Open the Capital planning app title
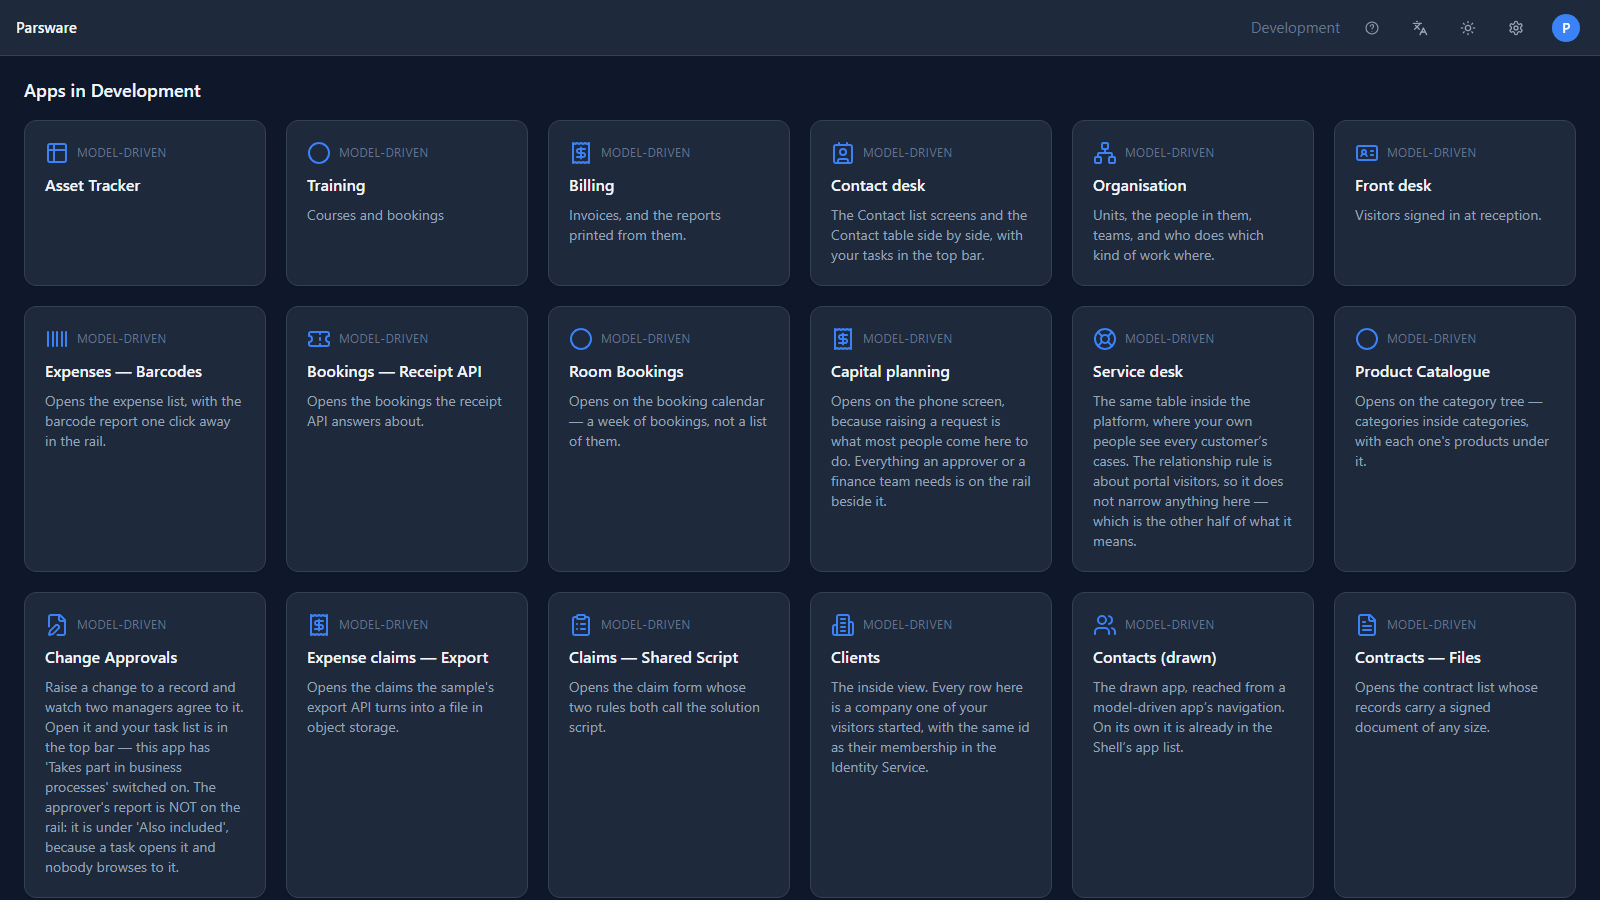Image resolution: width=1600 pixels, height=900 pixels. (x=890, y=372)
